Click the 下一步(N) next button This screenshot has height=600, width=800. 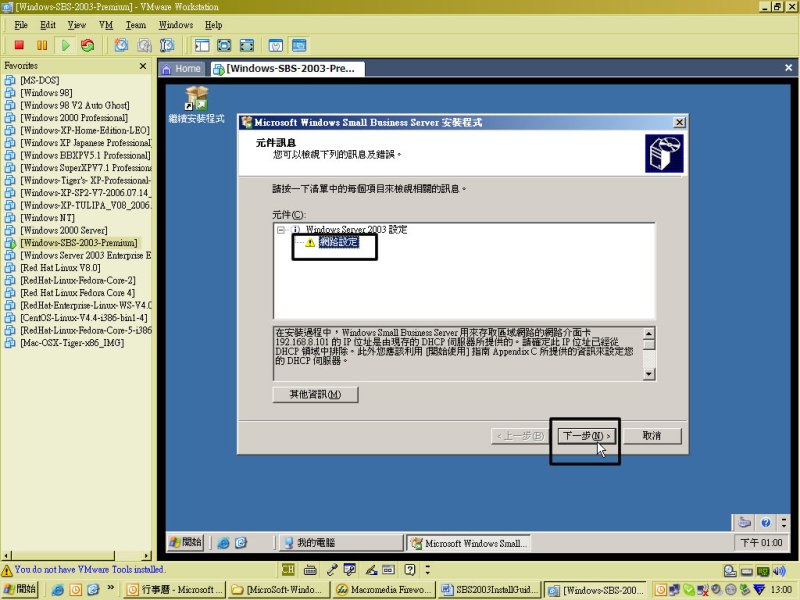click(x=586, y=436)
